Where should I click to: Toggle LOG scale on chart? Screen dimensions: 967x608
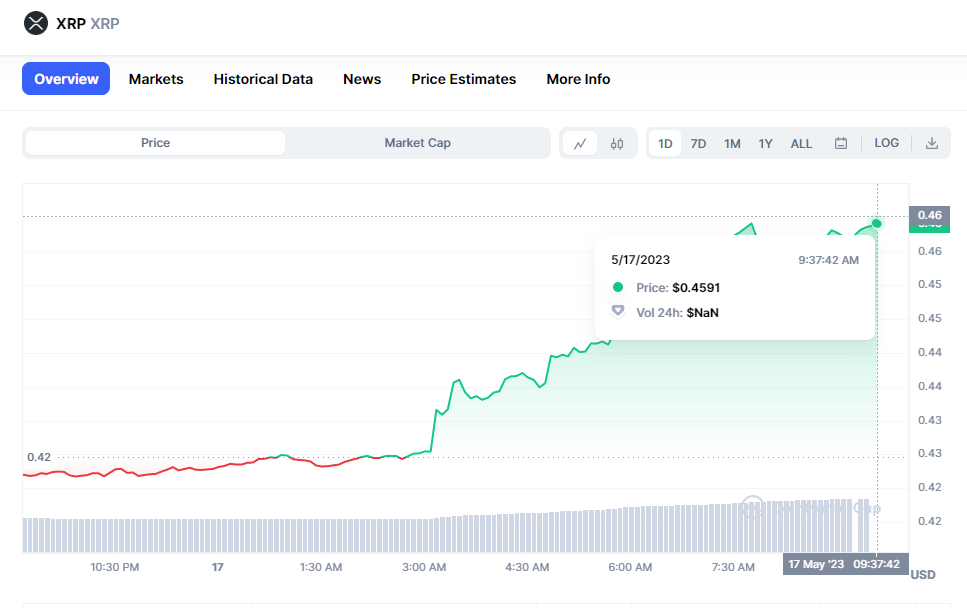(x=886, y=143)
